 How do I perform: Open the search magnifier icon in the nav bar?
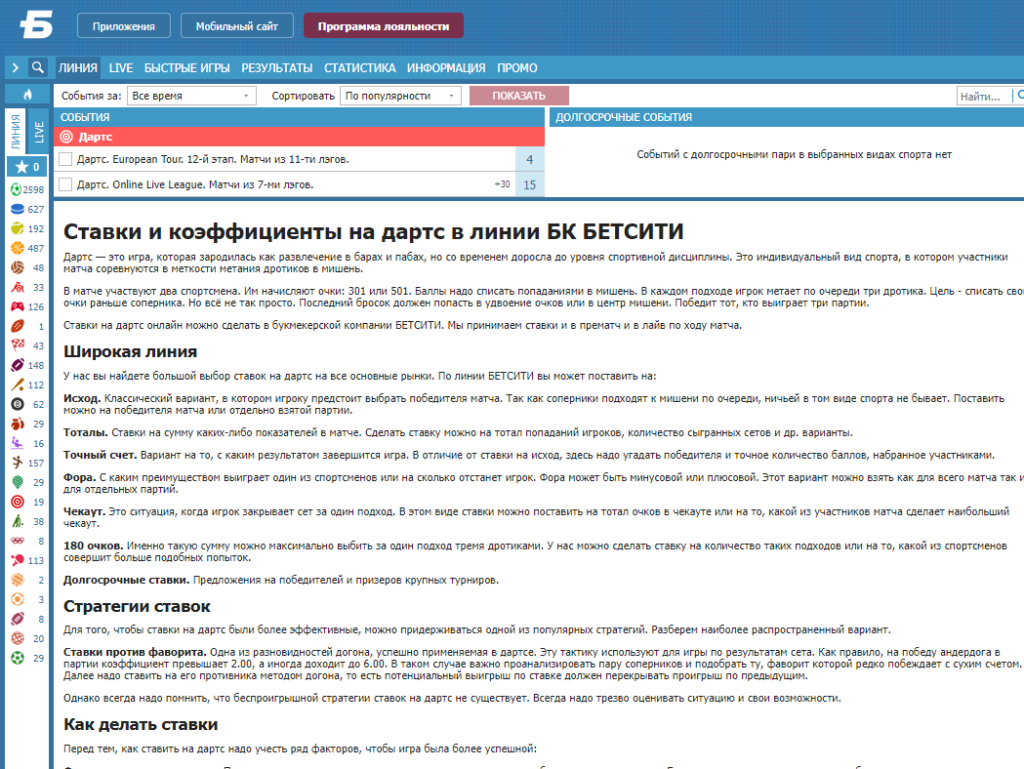[x=38, y=67]
